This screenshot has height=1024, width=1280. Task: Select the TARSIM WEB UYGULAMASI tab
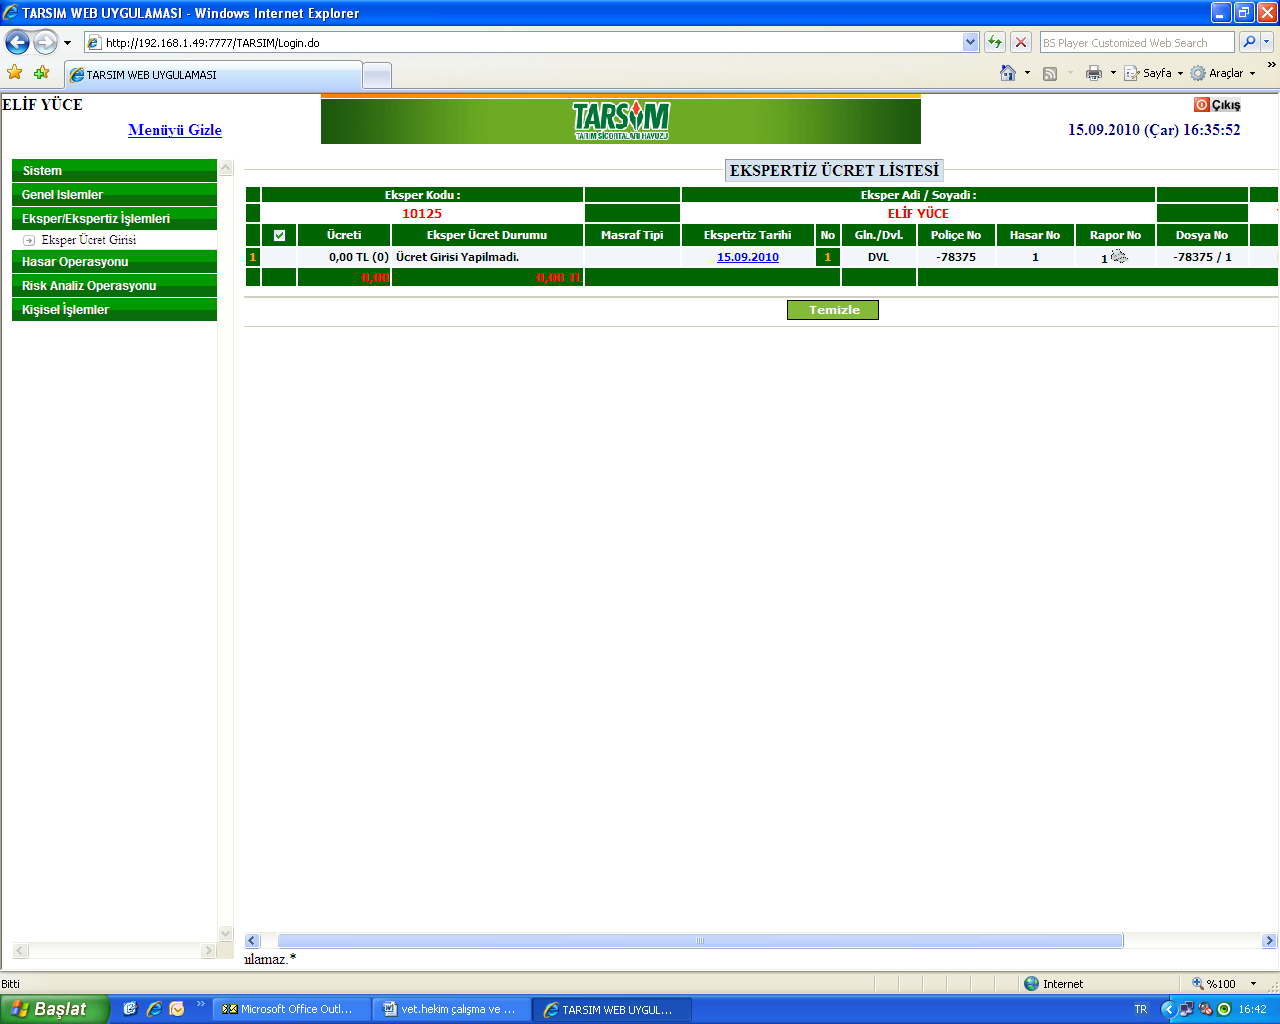[214, 75]
